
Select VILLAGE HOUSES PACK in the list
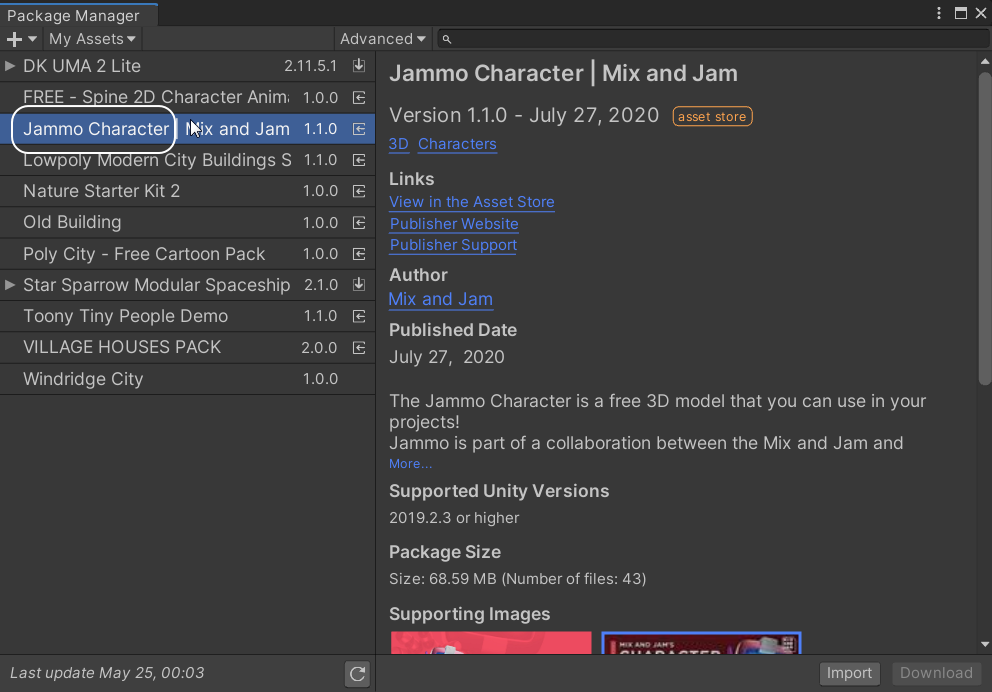[x=187, y=347]
